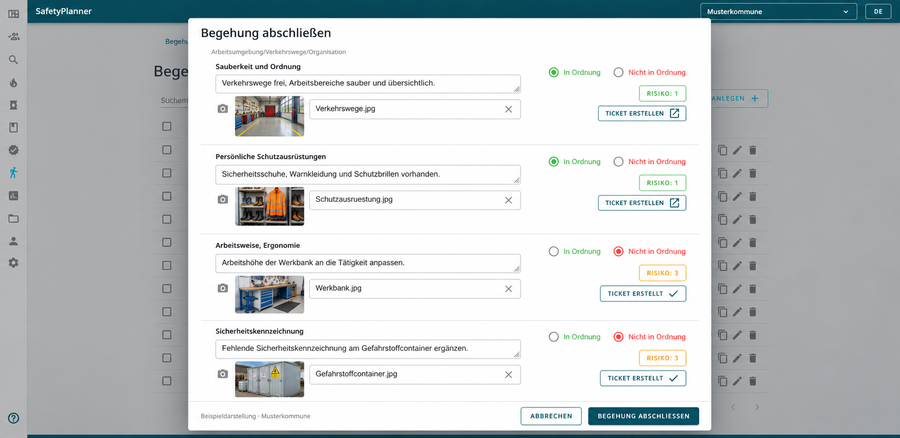Open the help question mark icon
Image resolution: width=900 pixels, height=438 pixels.
(13, 418)
